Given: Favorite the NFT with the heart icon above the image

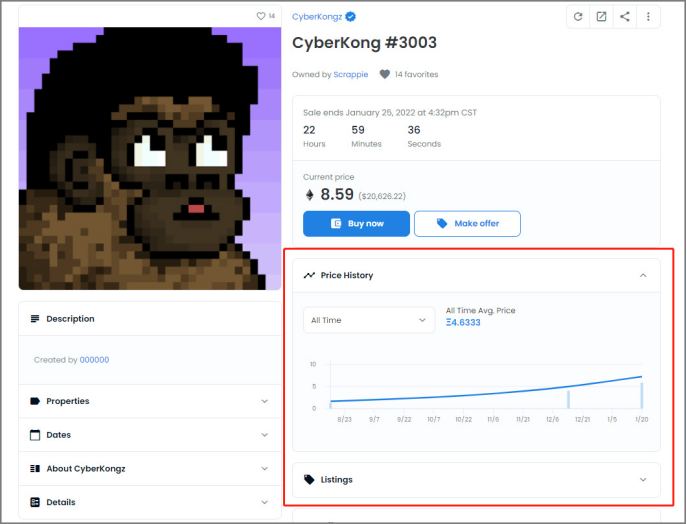Looking at the screenshot, I should point(261,16).
